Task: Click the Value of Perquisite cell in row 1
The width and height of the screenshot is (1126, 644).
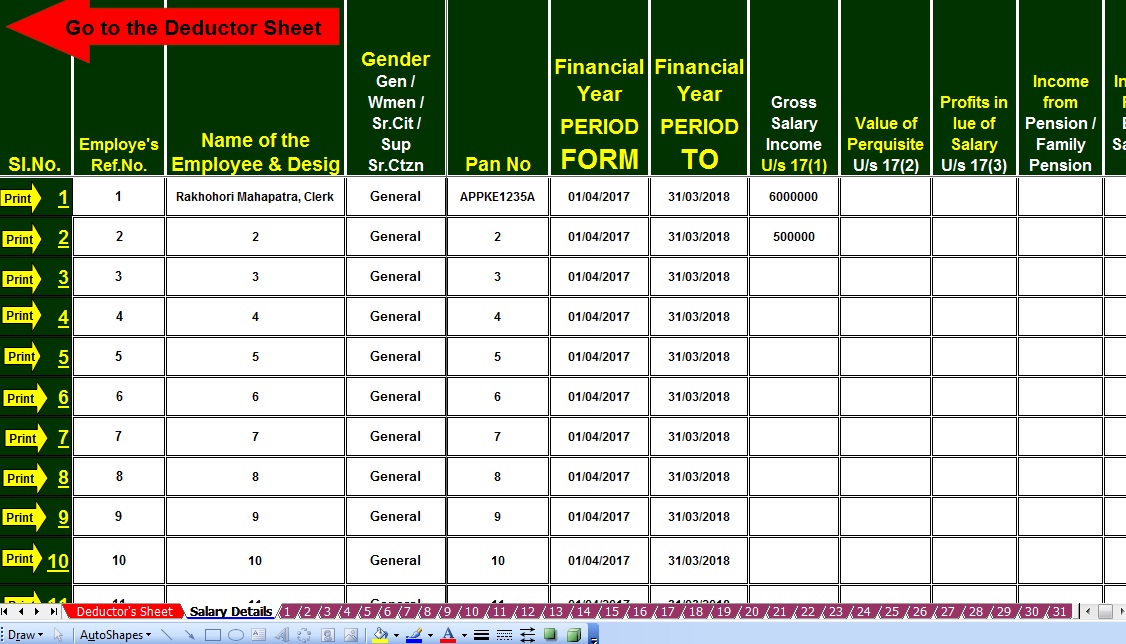Action: pos(885,197)
